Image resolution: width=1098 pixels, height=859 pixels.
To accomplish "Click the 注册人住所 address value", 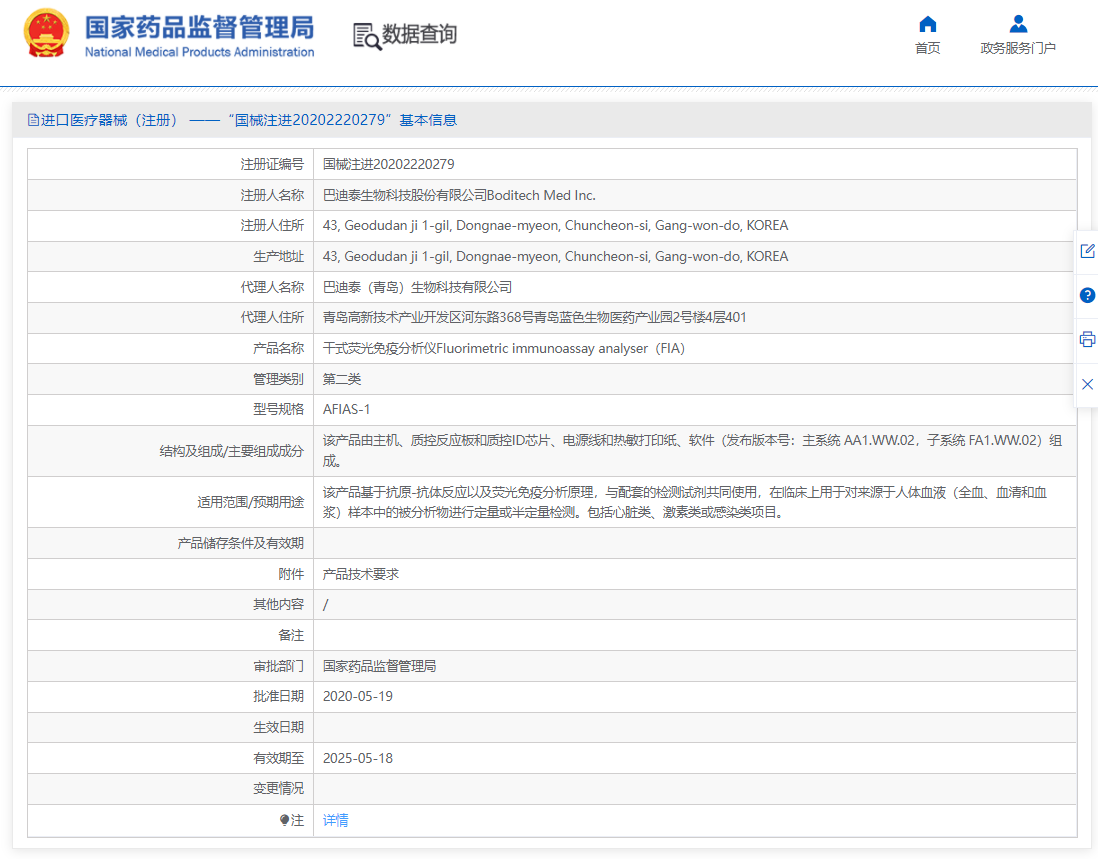I will tap(555, 225).
